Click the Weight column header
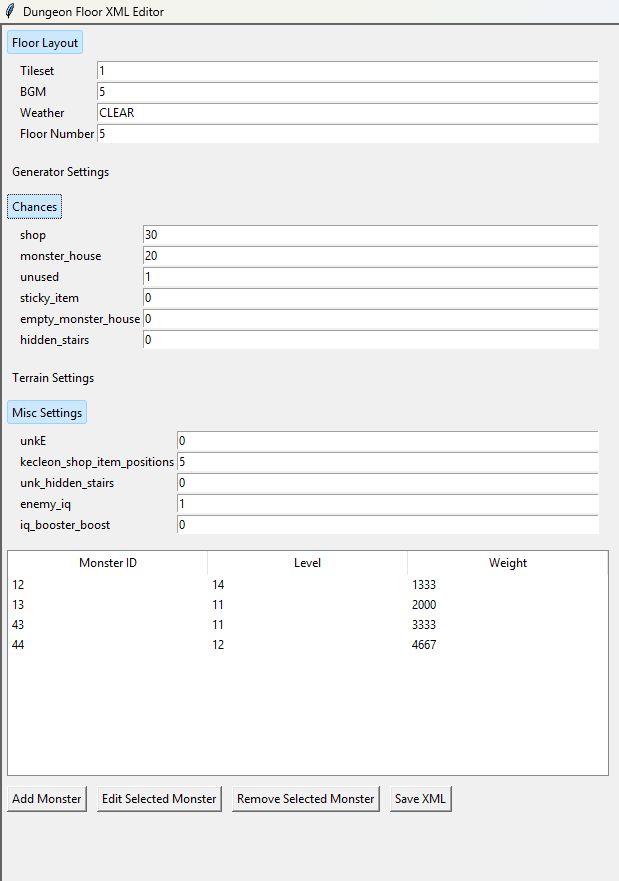 (507, 563)
